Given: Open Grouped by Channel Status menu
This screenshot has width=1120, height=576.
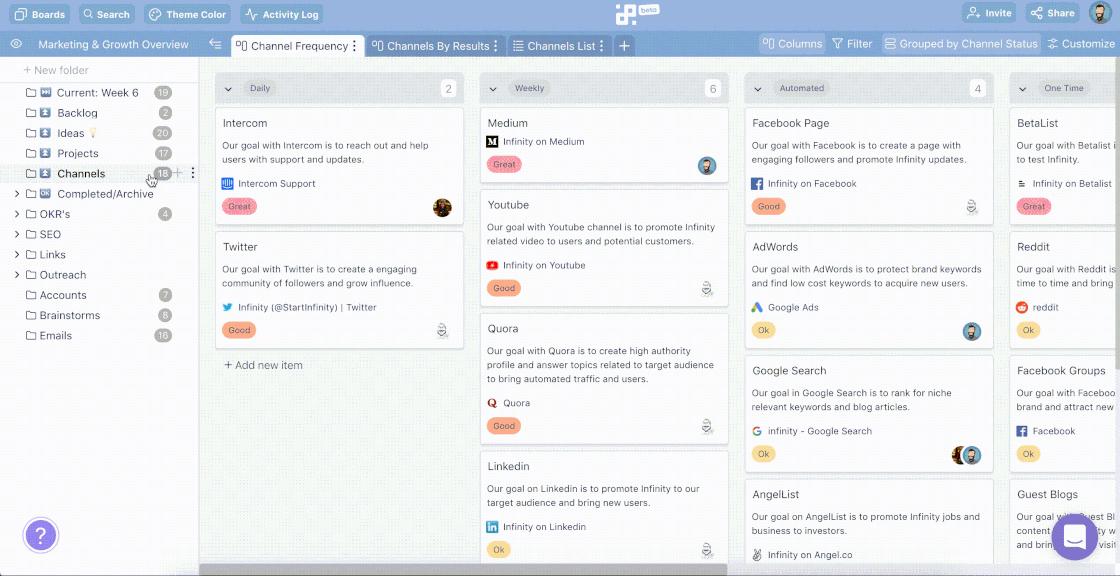Looking at the screenshot, I should tap(961, 44).
